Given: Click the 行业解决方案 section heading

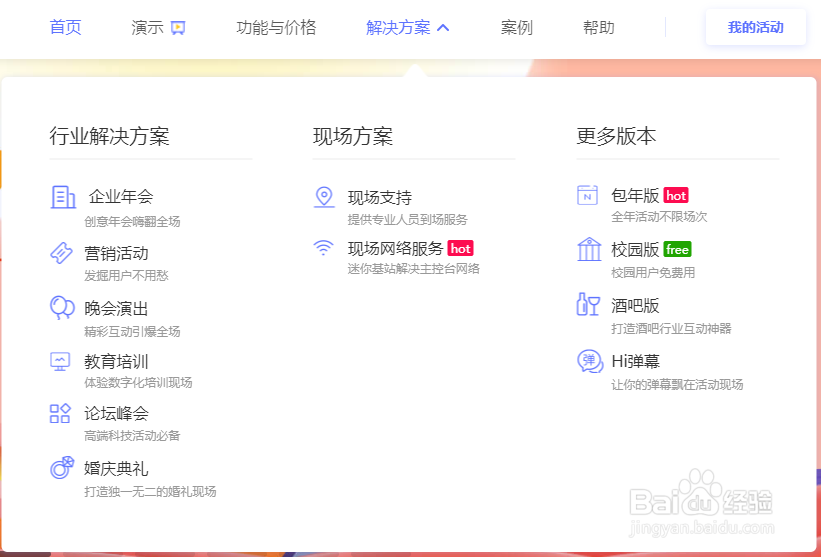Looking at the screenshot, I should click(109, 136).
